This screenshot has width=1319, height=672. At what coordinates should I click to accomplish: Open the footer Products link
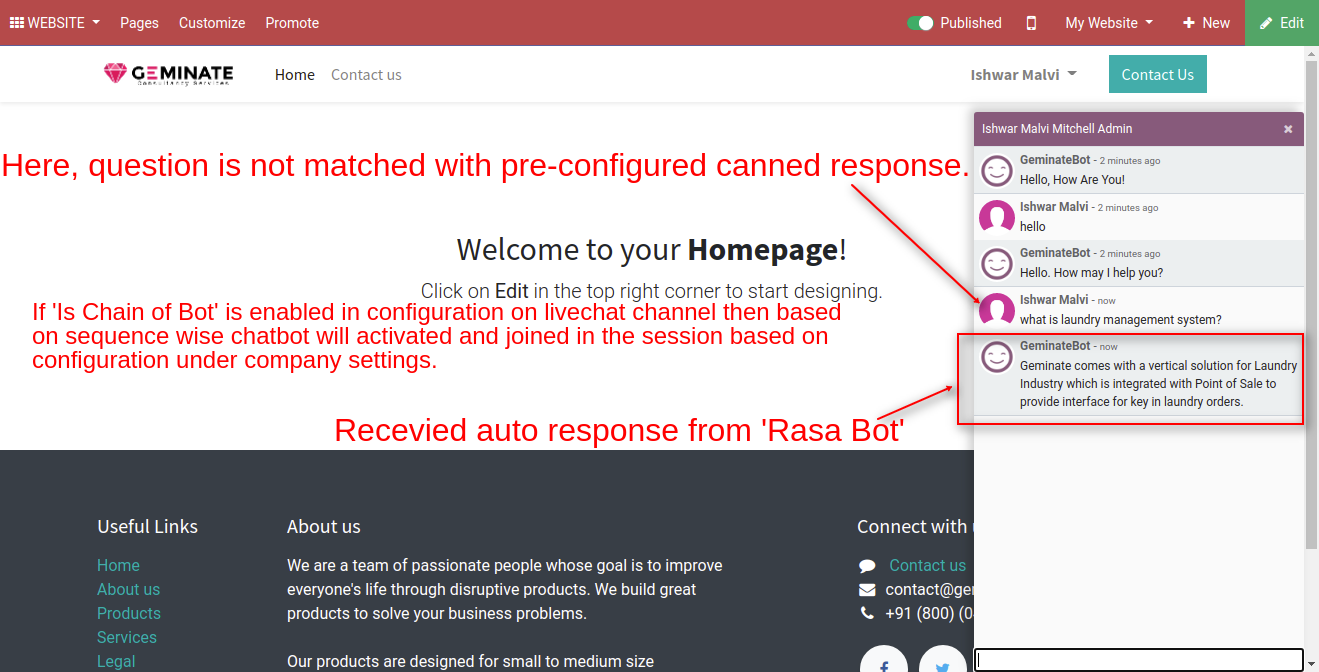point(129,613)
